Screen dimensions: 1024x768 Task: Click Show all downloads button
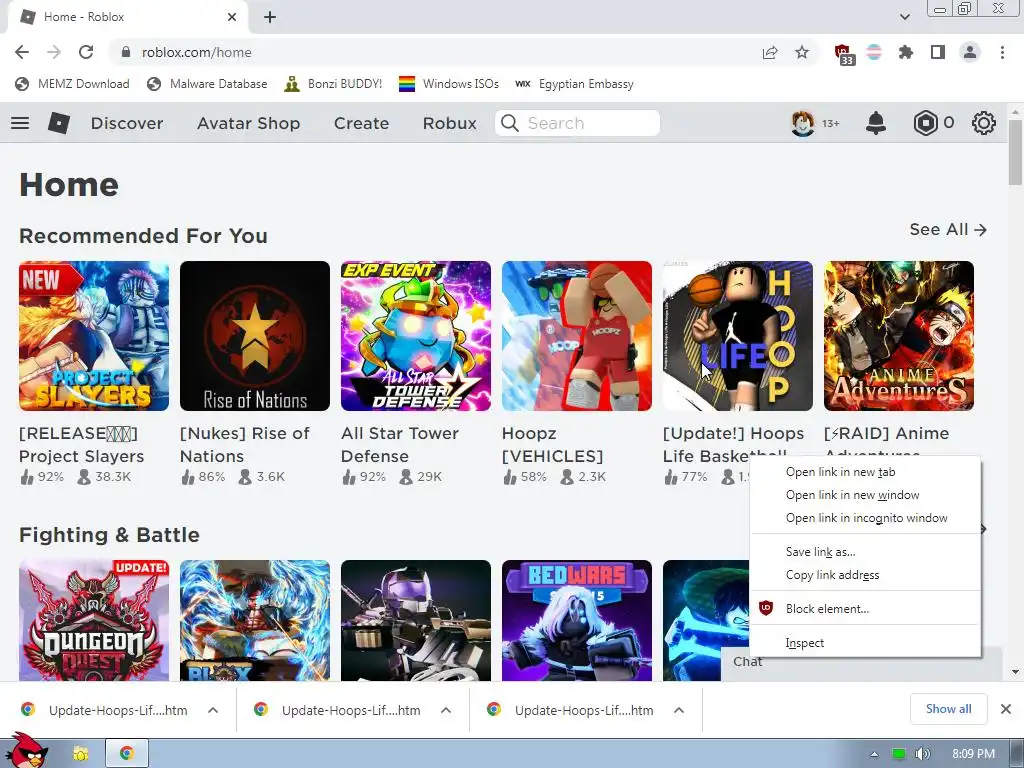pyautogui.click(x=948, y=709)
